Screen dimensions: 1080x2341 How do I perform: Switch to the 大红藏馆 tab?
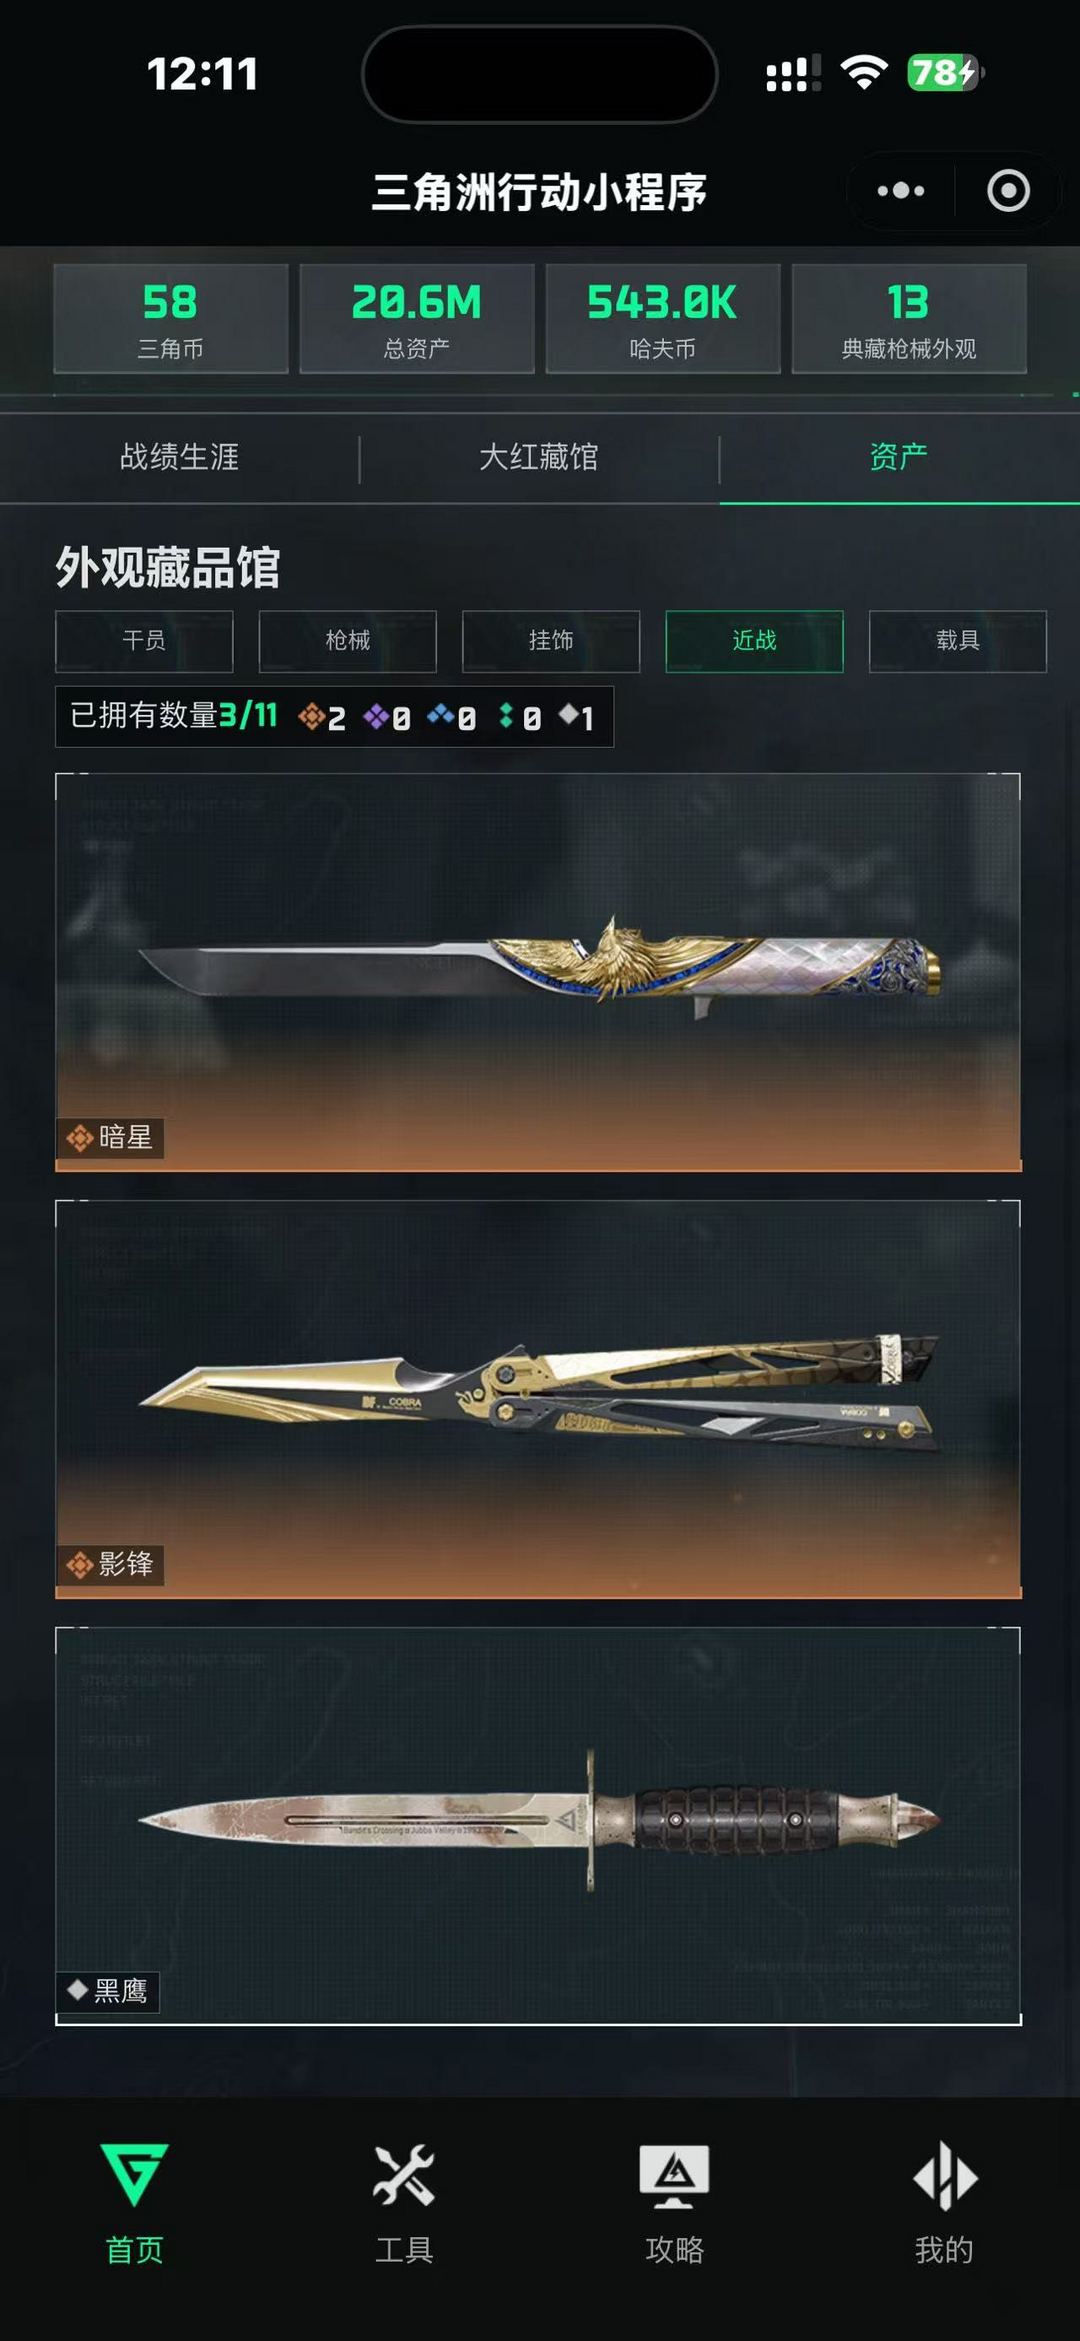(x=539, y=457)
